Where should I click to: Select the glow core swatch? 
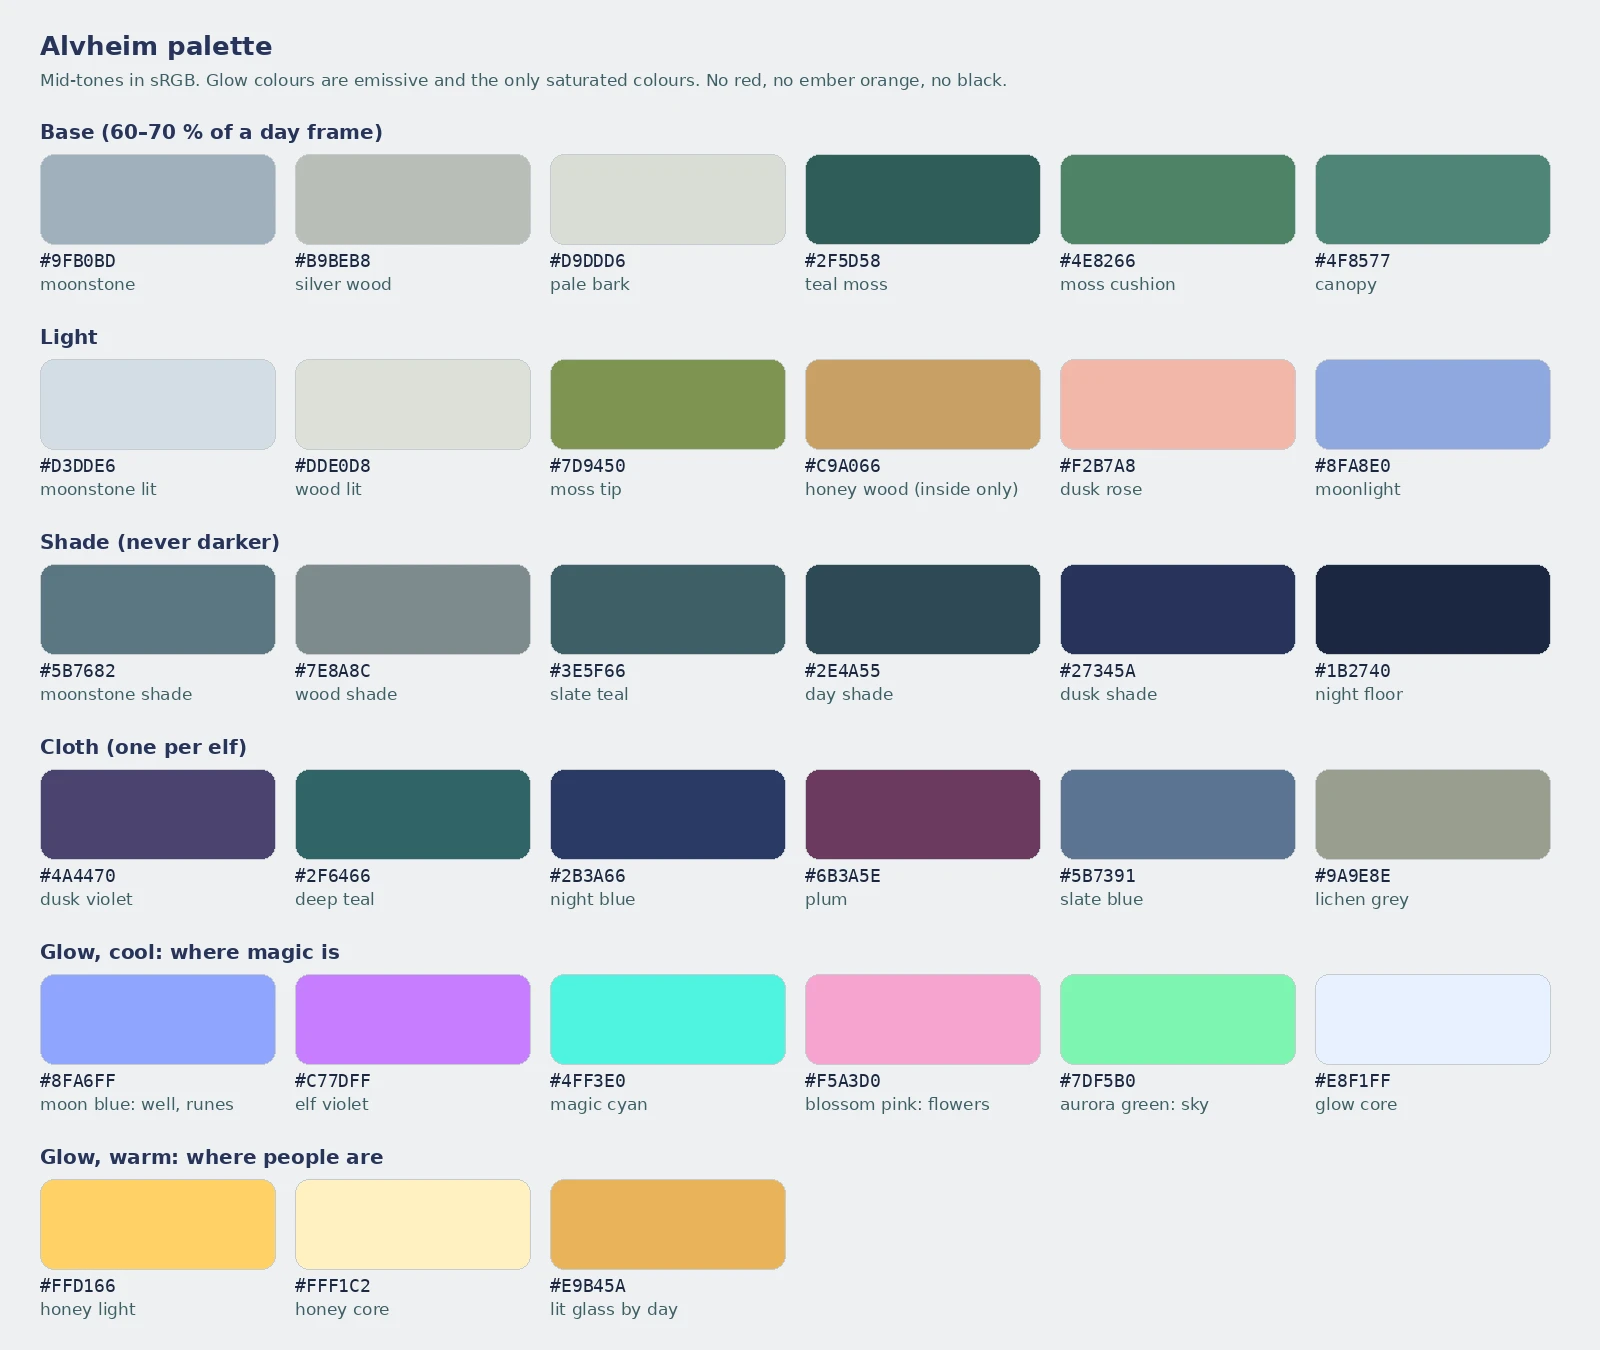coord(1433,1019)
